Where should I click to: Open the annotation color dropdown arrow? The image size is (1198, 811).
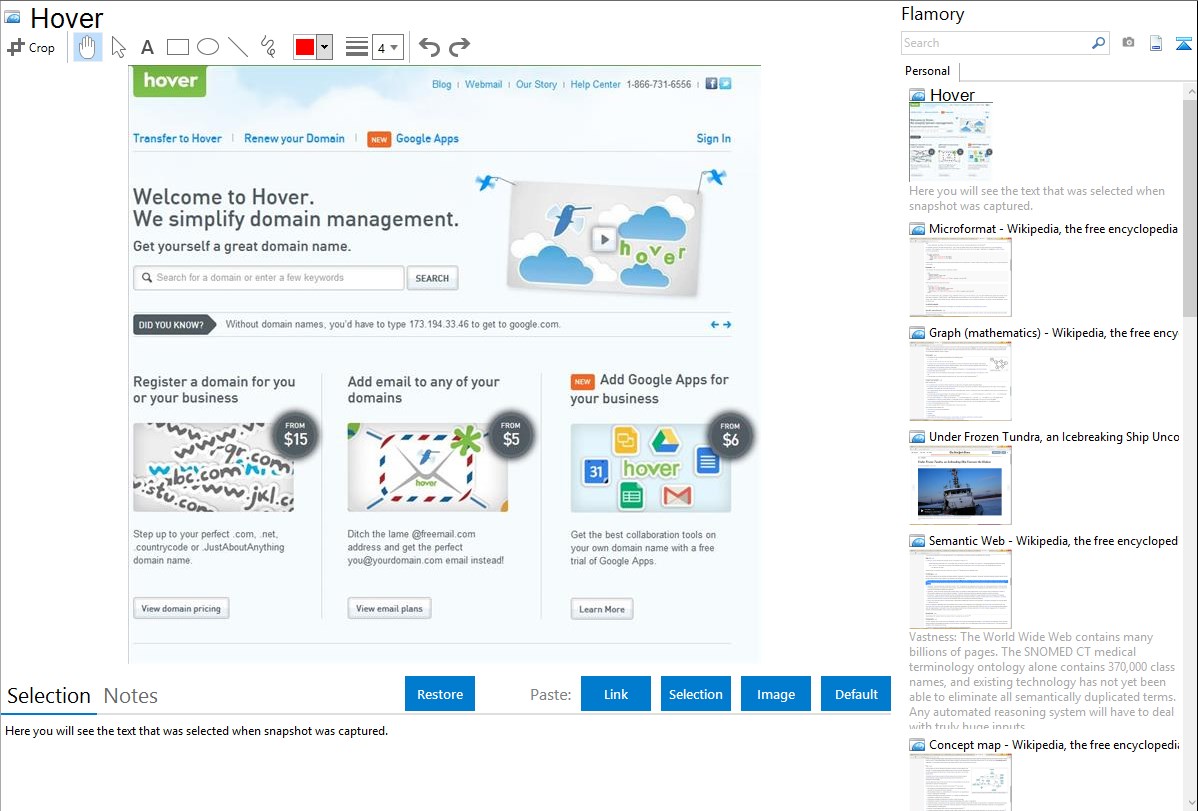point(325,47)
